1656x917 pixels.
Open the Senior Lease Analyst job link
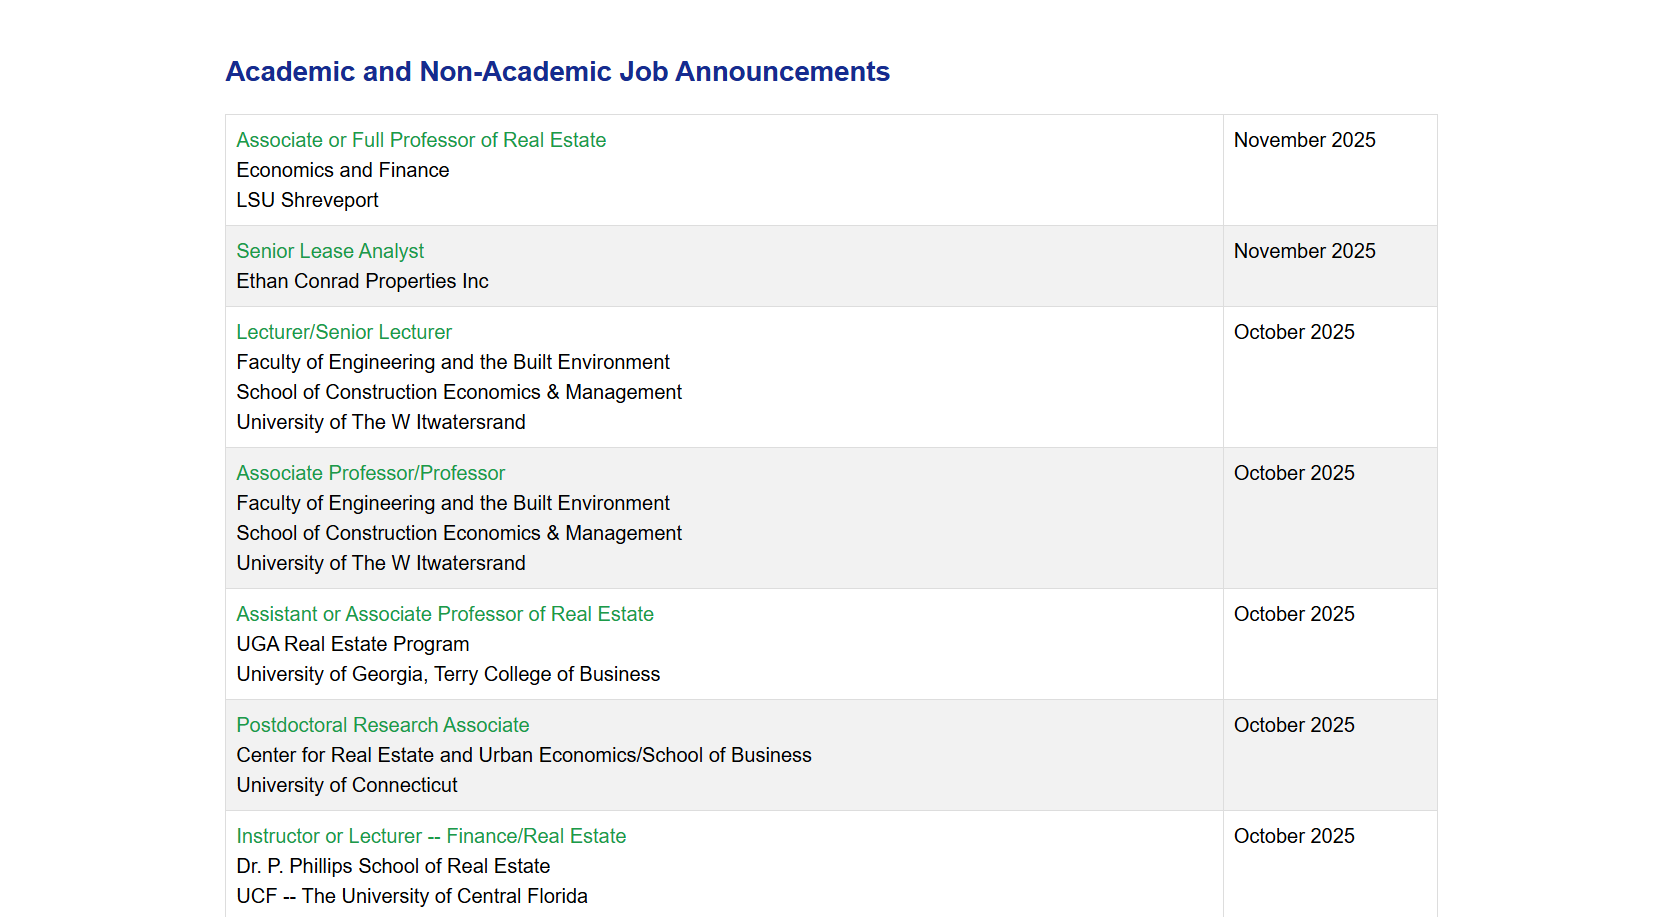pos(330,251)
